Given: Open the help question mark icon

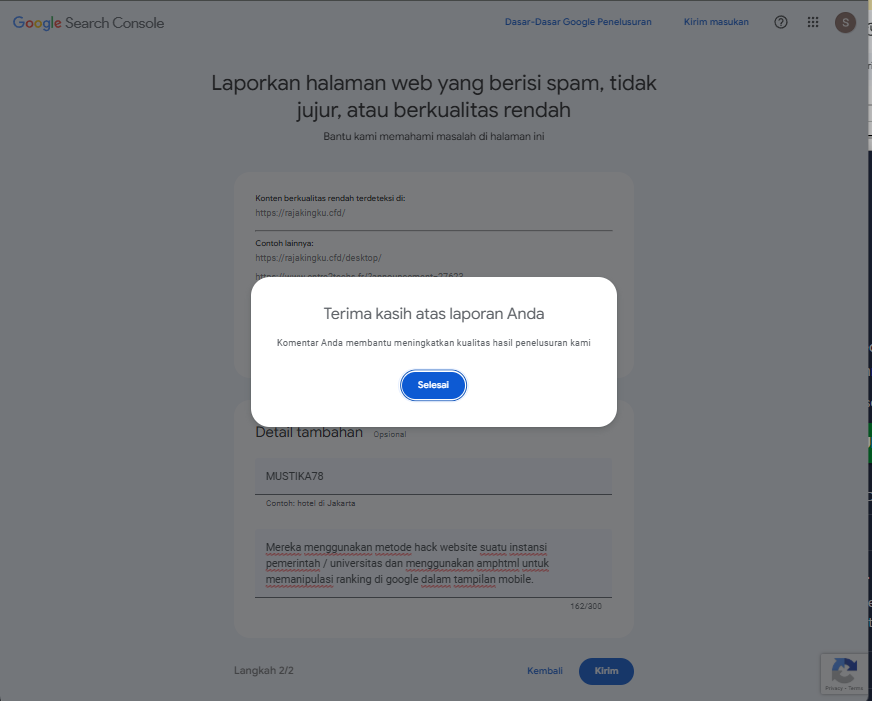Looking at the screenshot, I should click(780, 22).
